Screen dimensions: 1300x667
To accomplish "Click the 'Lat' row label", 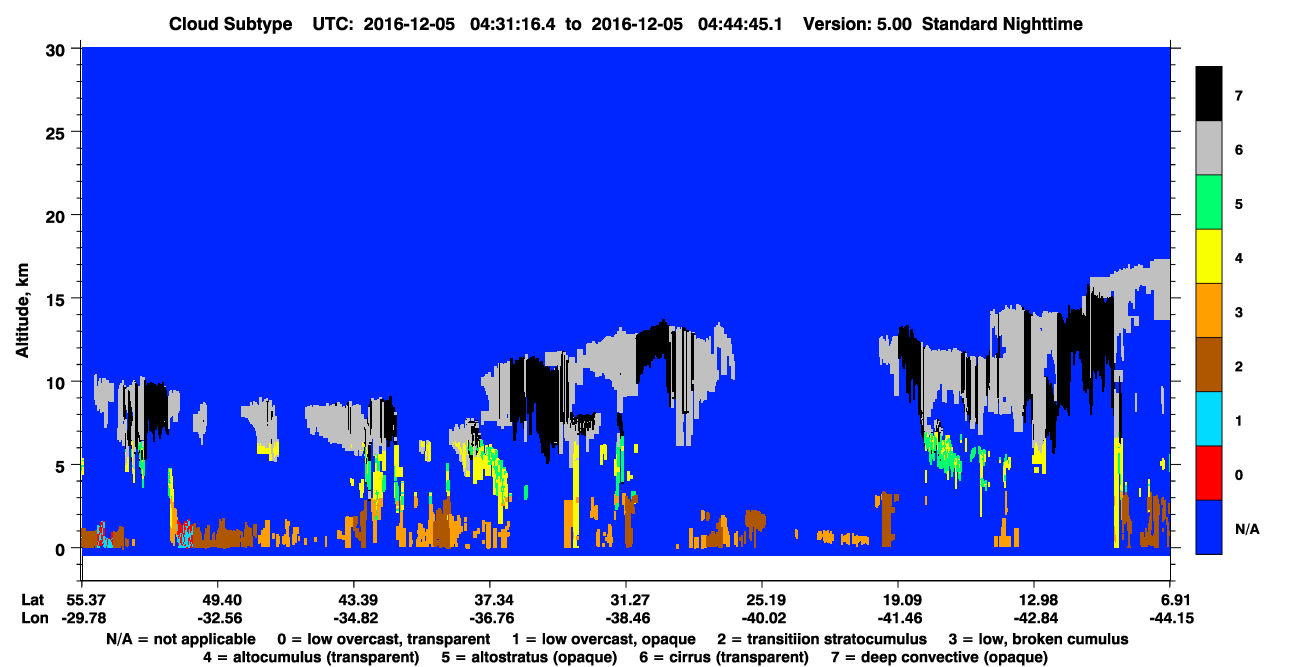I will click(32, 600).
